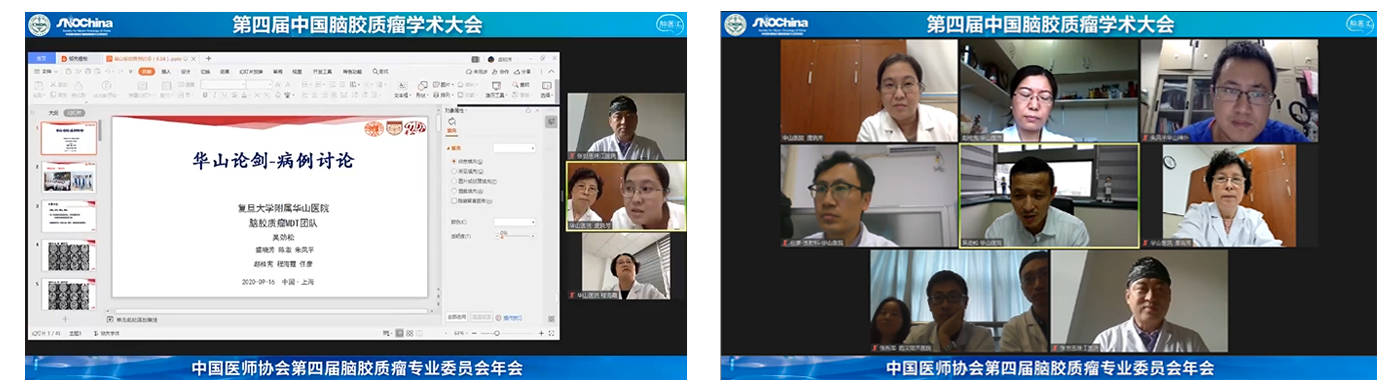Open the fill preset dropdown in properties panel
The width and height of the screenshot is (1400, 390).
(514, 148)
